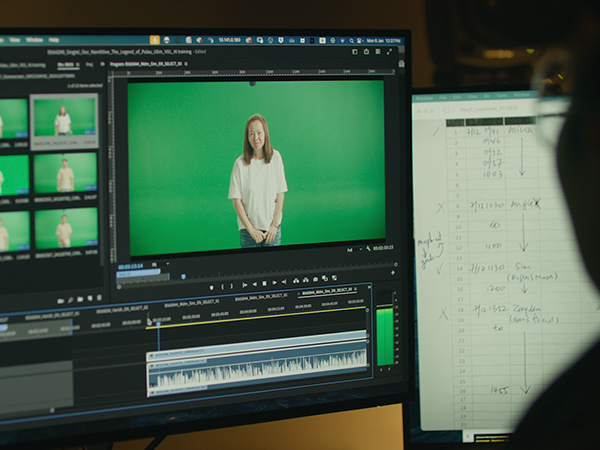Open playback resolution Full dropdown
The height and width of the screenshot is (450, 600).
[x=354, y=249]
